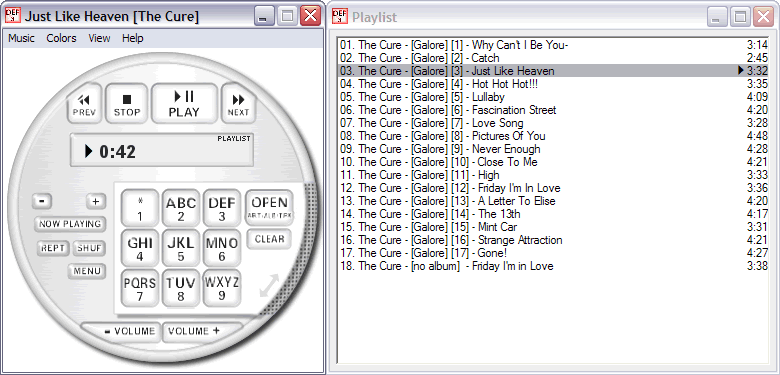
Task: Open the Colors menu
Action: tap(61, 38)
